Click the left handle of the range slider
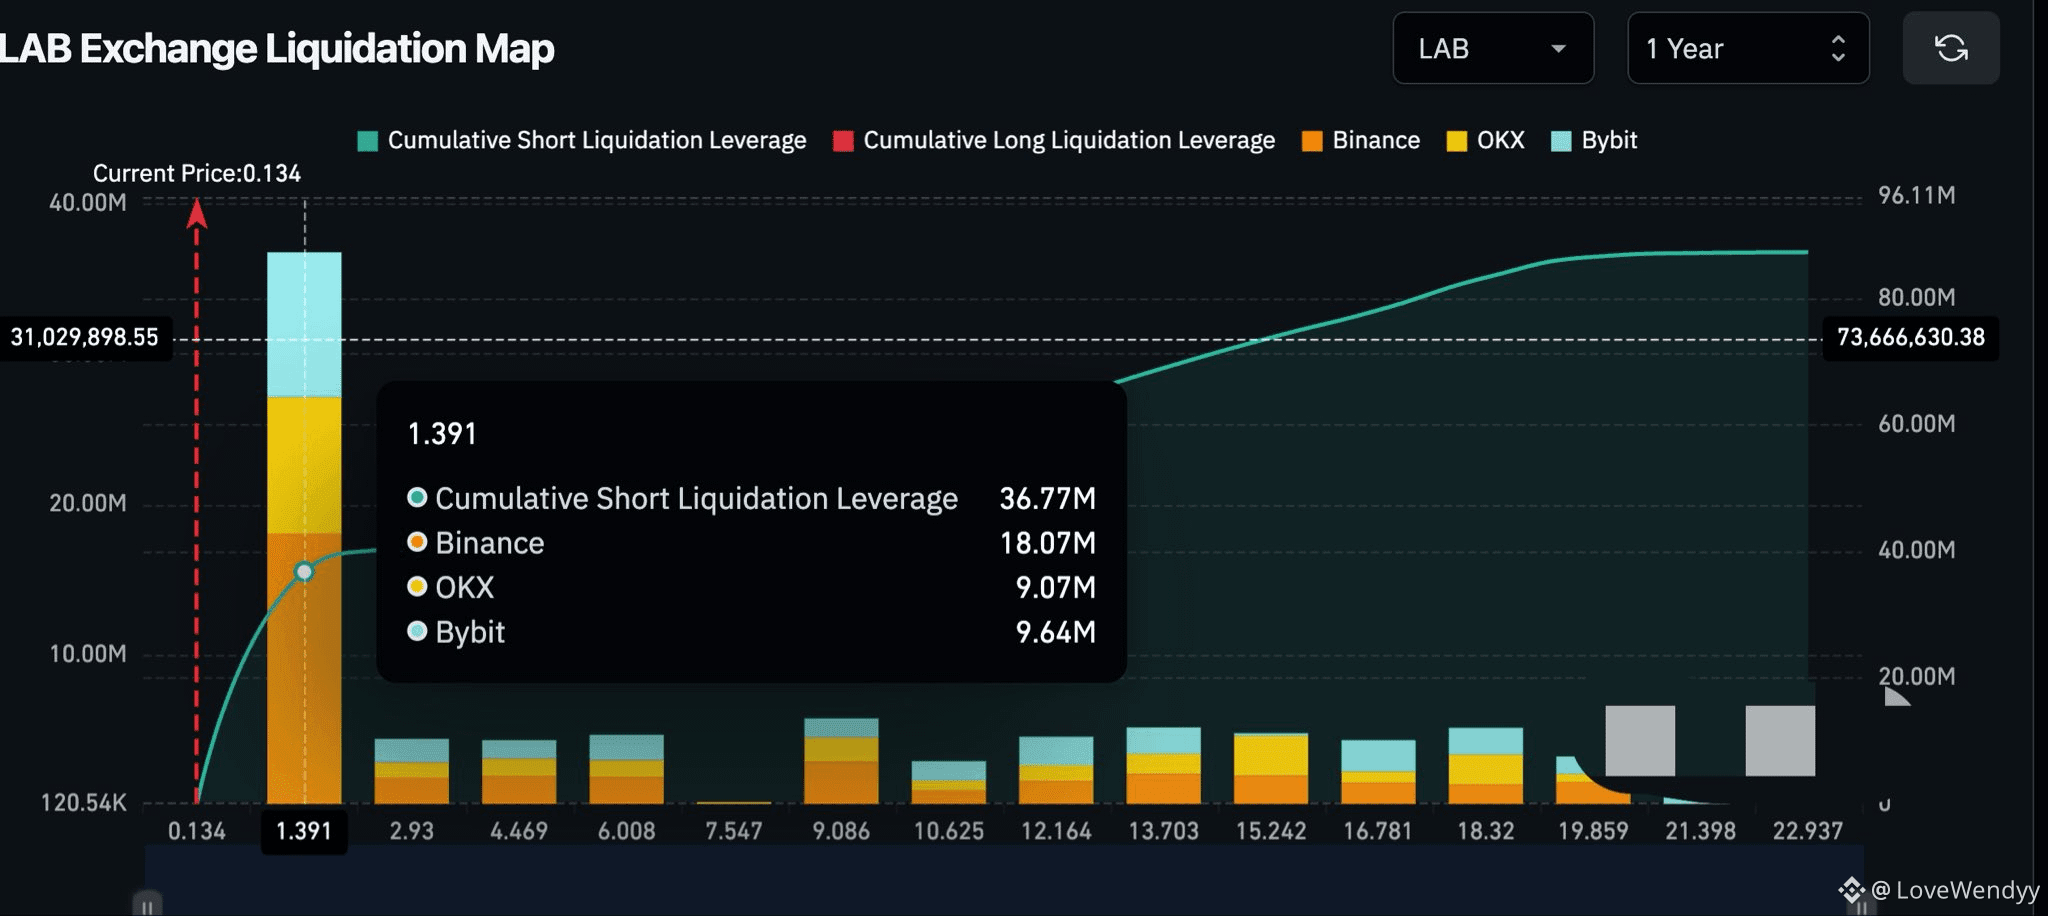2048x916 pixels. point(147,905)
